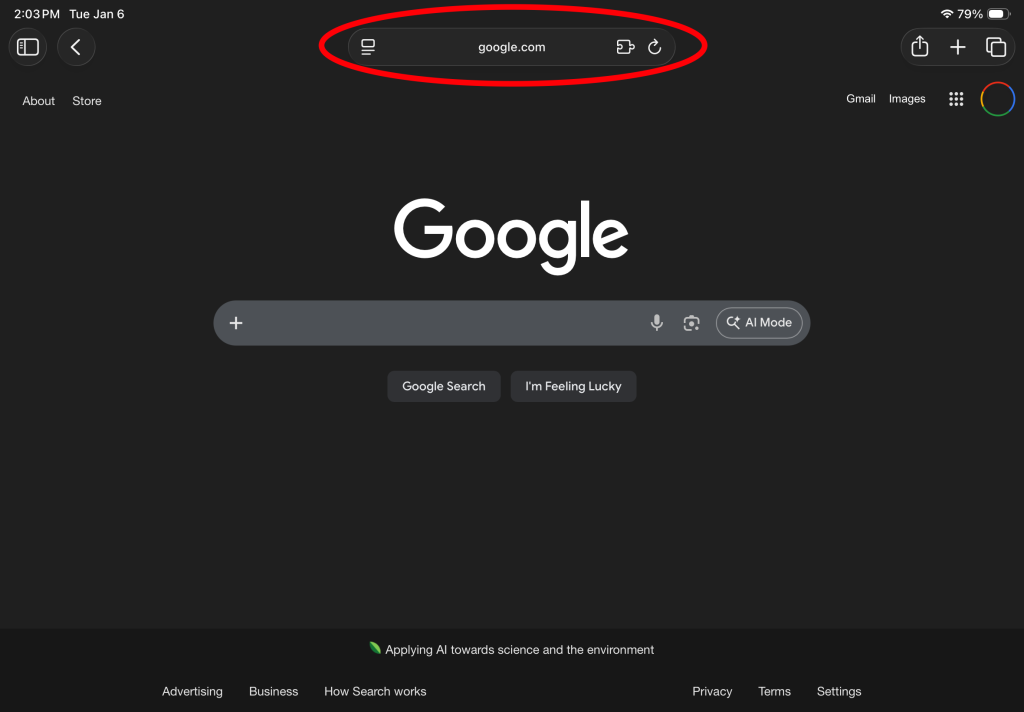Open the plus attachment menu in search box

236,323
